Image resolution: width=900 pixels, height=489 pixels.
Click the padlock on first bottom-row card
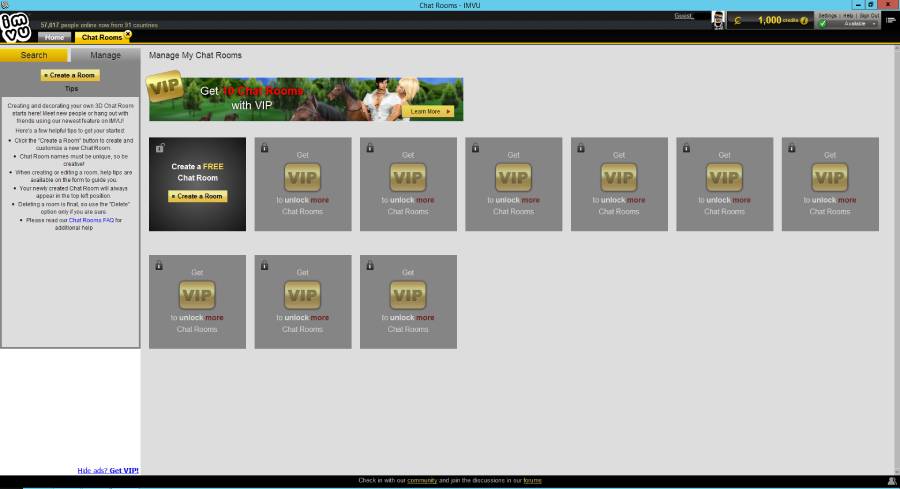tap(159, 265)
